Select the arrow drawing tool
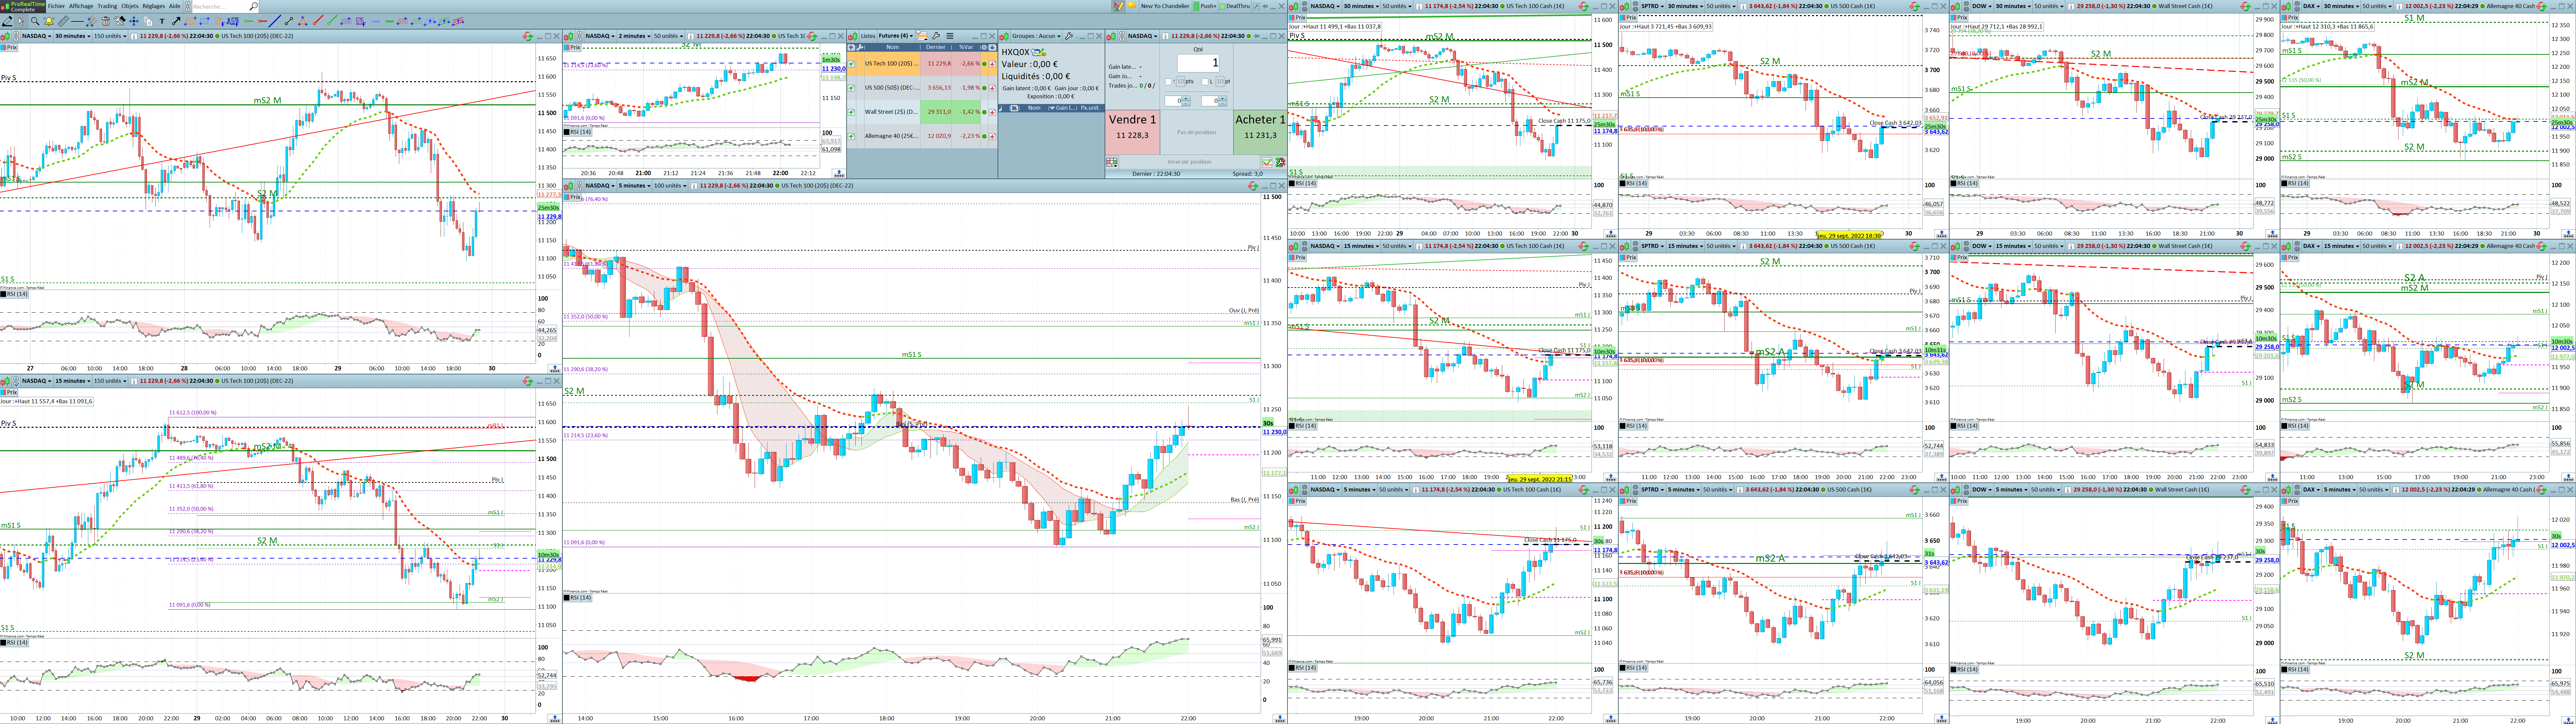This screenshot has width=2576, height=724. [x=176, y=21]
